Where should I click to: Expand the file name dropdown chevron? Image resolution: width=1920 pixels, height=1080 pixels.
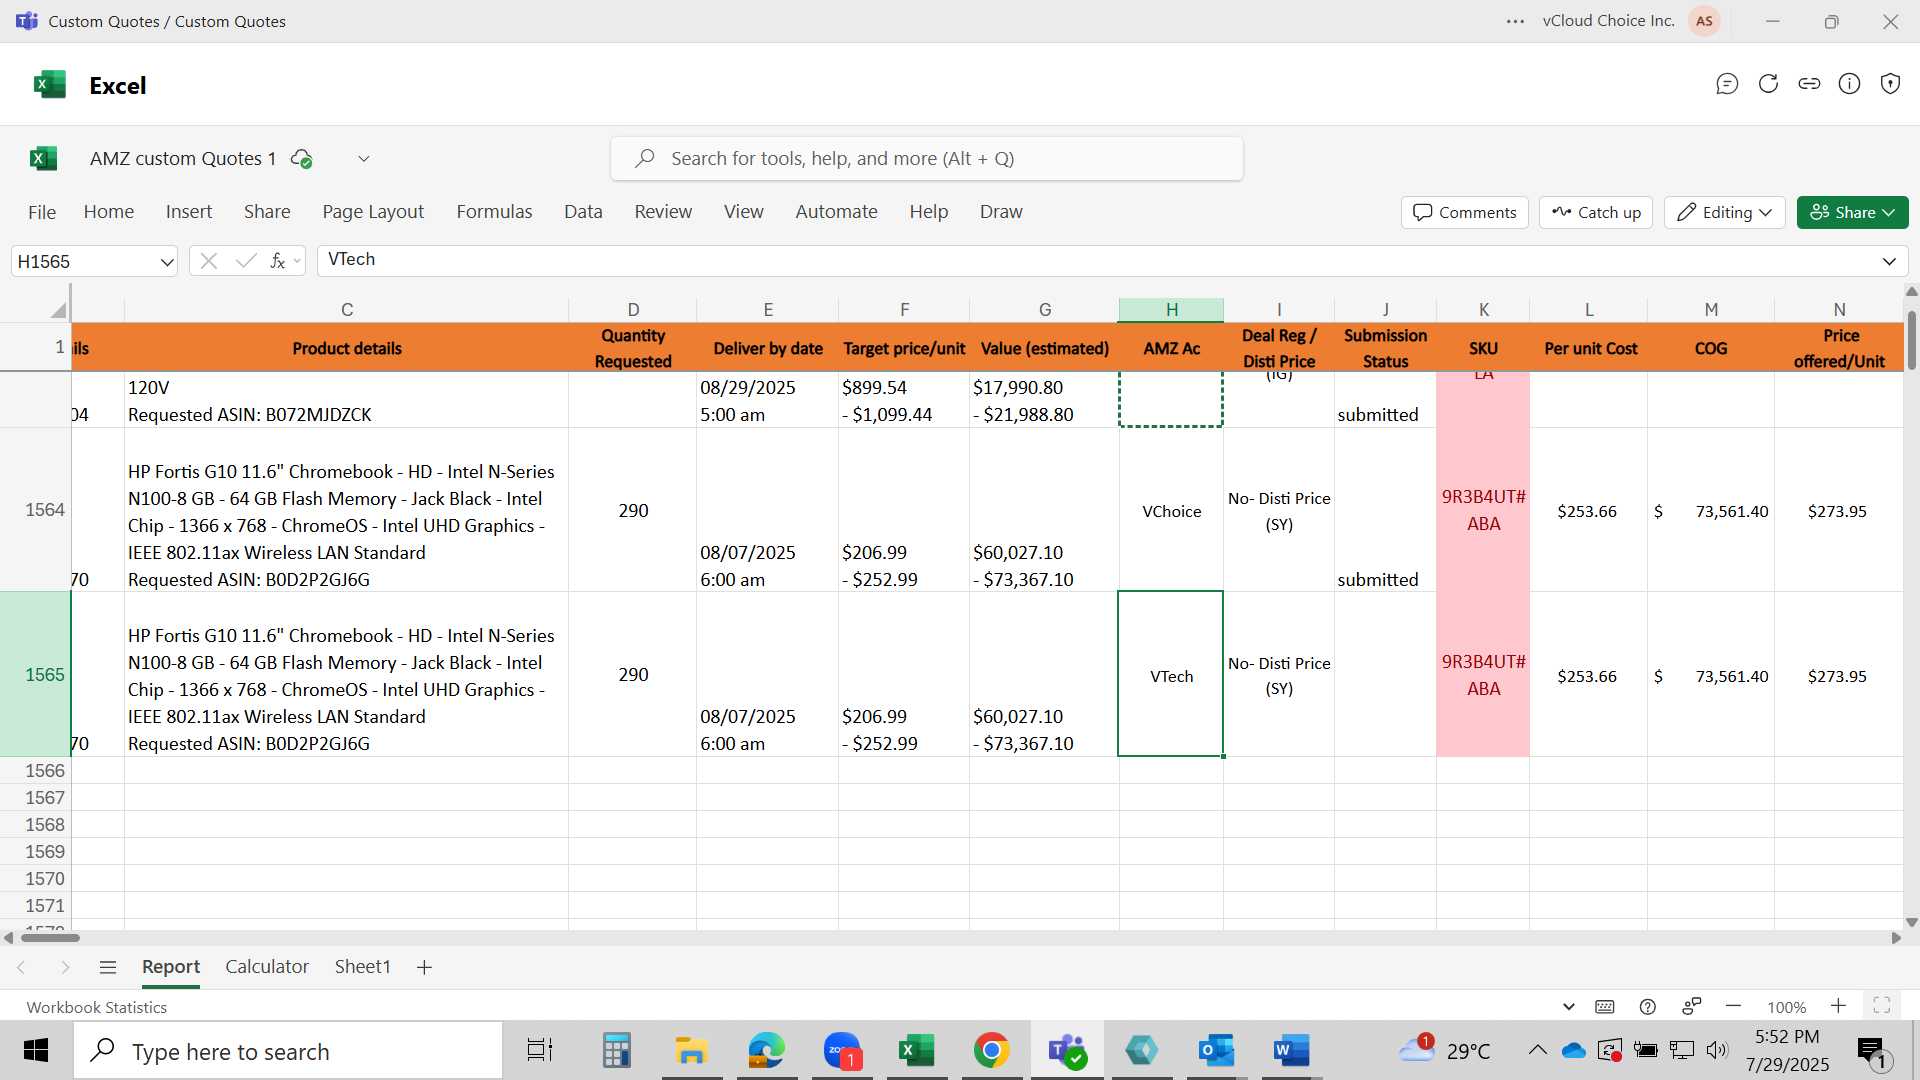[364, 159]
